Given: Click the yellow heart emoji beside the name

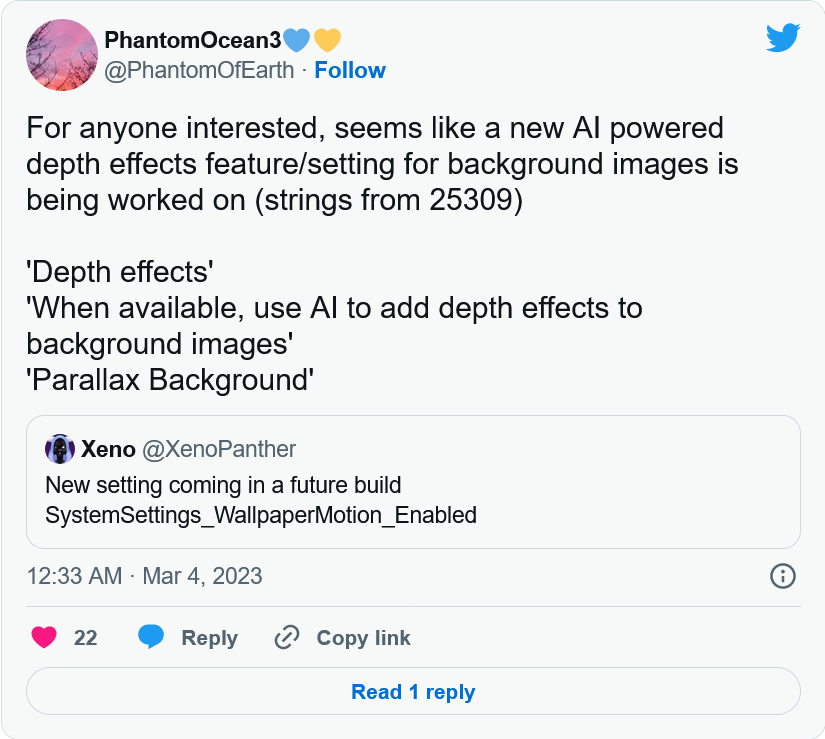Looking at the screenshot, I should click(327, 40).
